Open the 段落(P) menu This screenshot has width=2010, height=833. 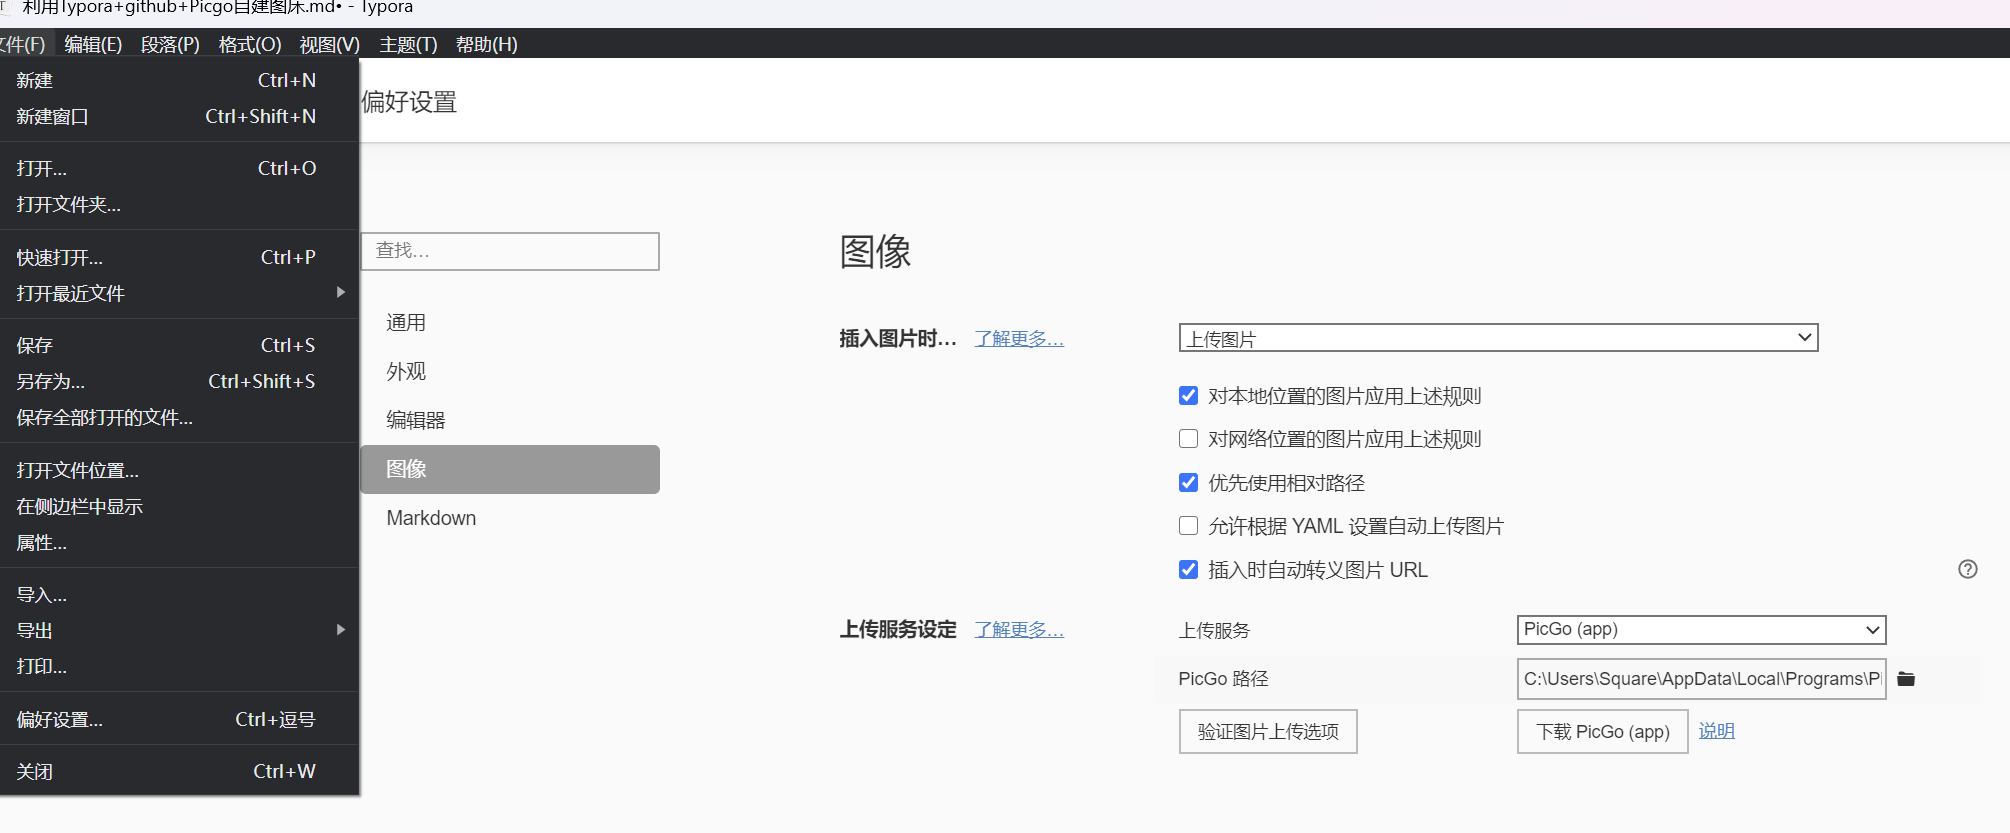click(x=170, y=44)
